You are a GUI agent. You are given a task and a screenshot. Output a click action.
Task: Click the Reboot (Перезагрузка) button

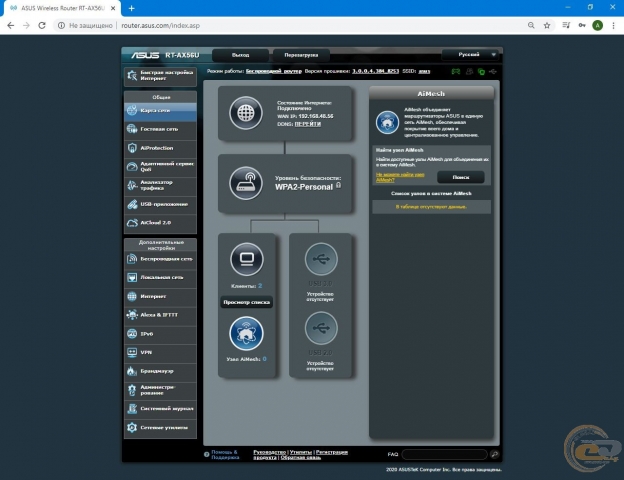pos(301,55)
